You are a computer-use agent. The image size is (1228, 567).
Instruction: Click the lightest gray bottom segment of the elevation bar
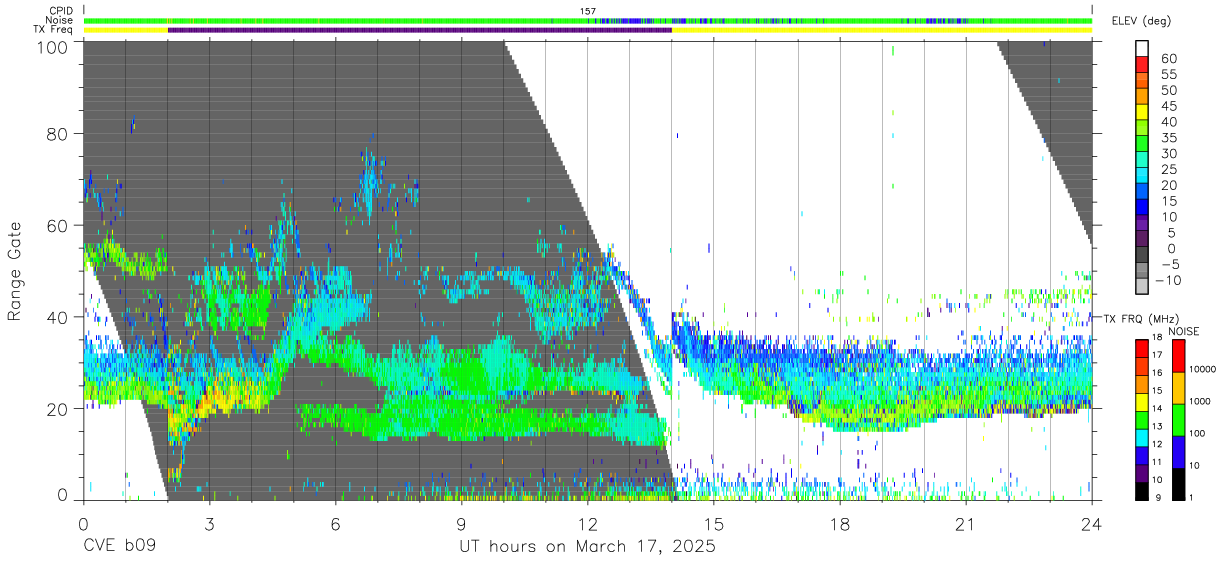click(x=1144, y=287)
